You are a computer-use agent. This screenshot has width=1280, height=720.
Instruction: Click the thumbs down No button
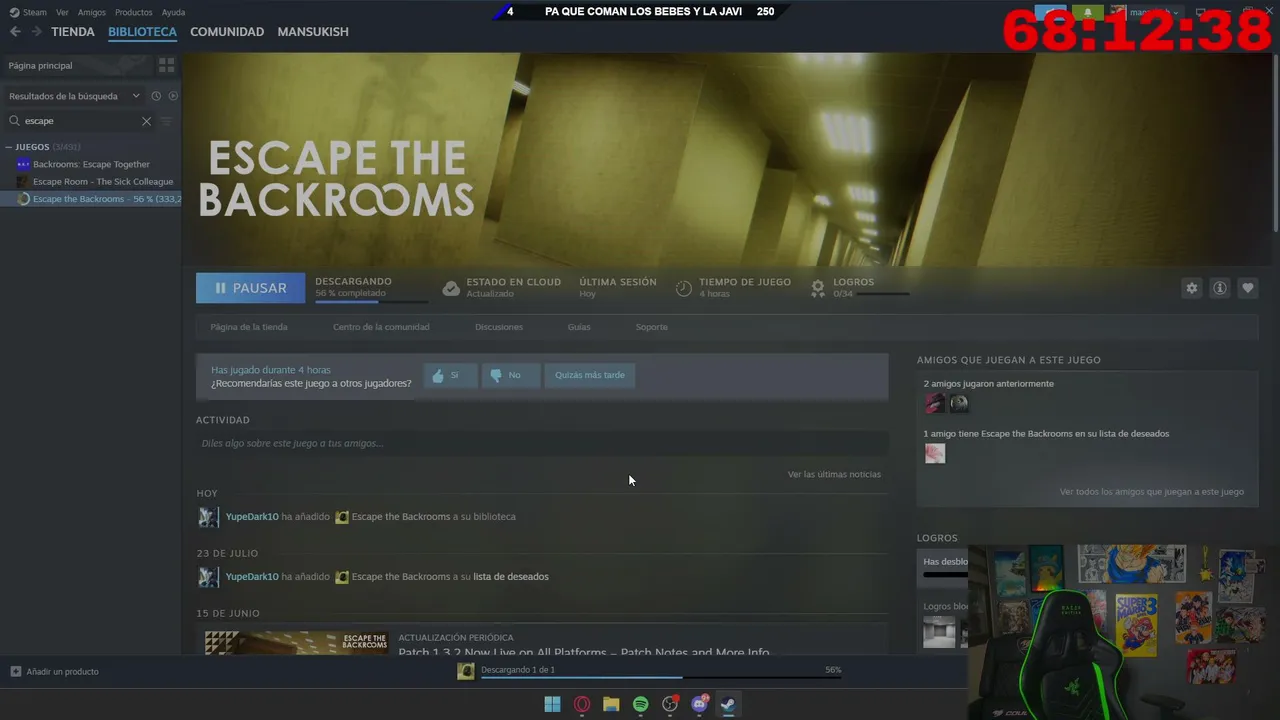pyautogui.click(x=510, y=375)
